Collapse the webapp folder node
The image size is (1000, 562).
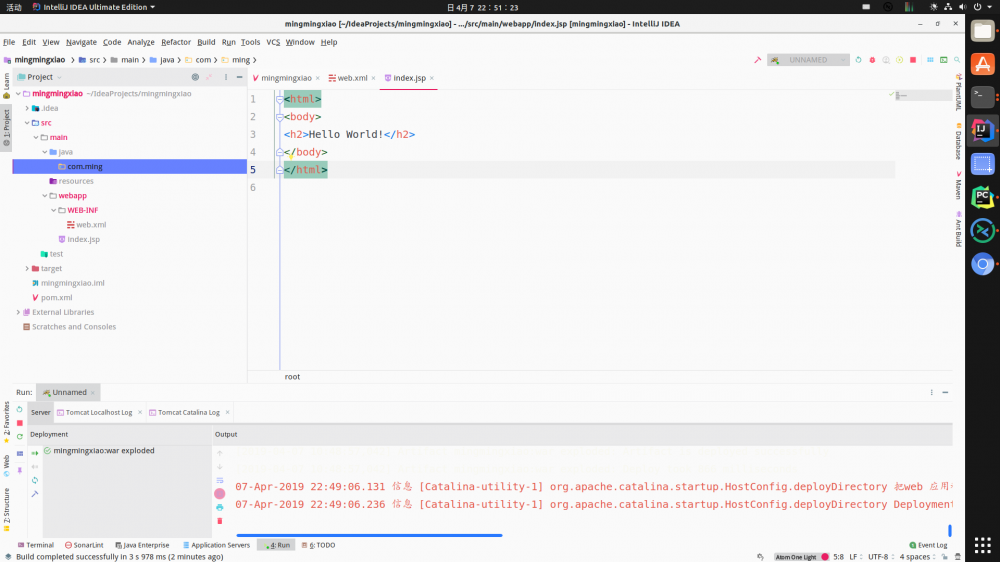coord(45,196)
